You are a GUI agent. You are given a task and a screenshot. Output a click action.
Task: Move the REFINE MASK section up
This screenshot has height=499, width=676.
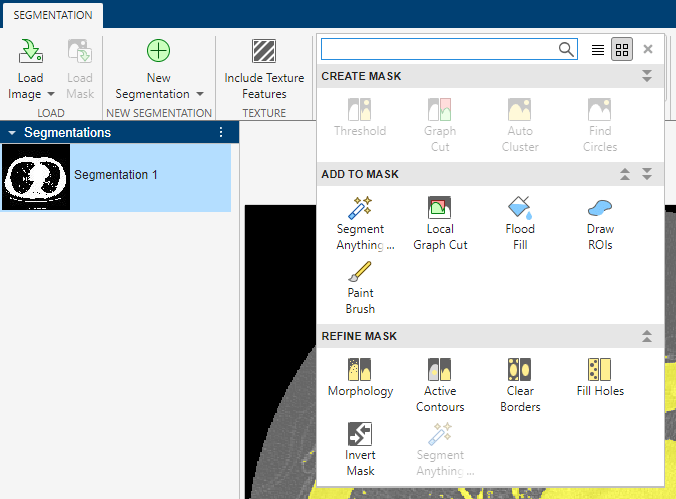tap(647, 336)
